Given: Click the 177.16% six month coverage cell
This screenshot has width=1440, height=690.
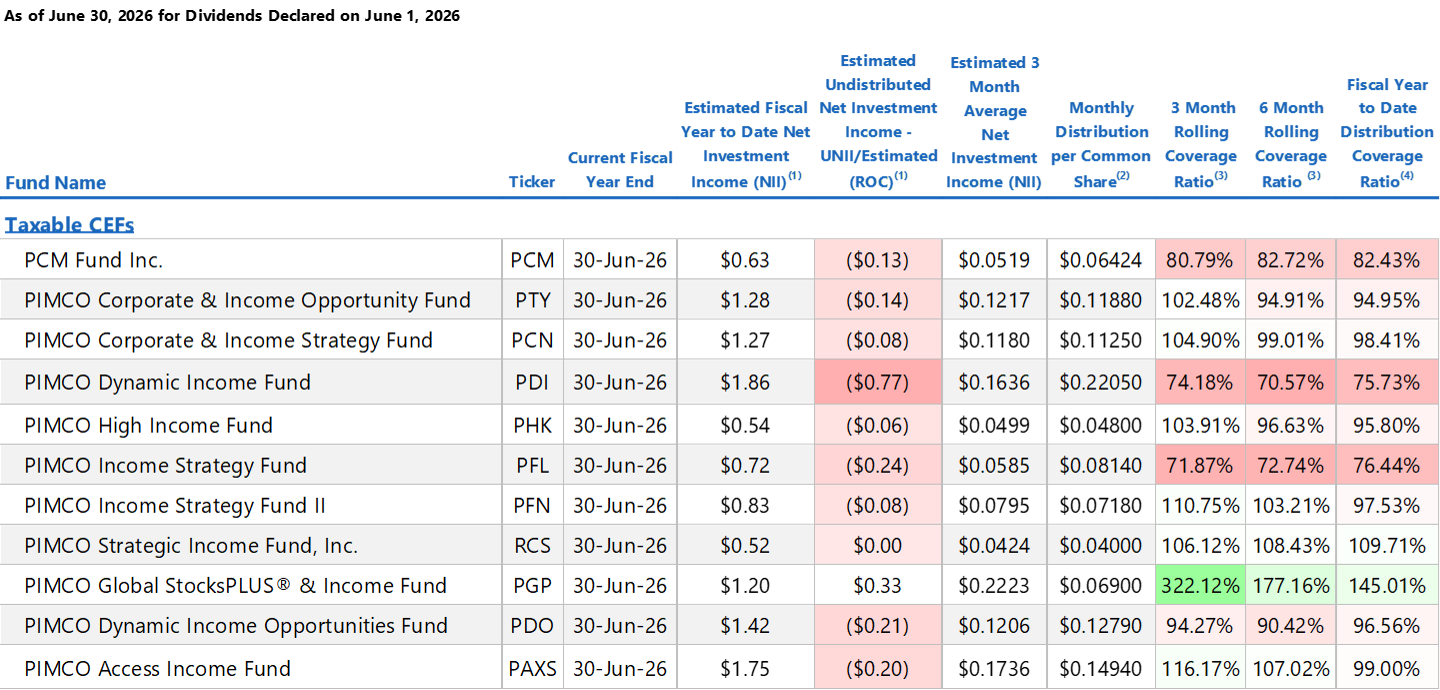Looking at the screenshot, I should click(1290, 585).
